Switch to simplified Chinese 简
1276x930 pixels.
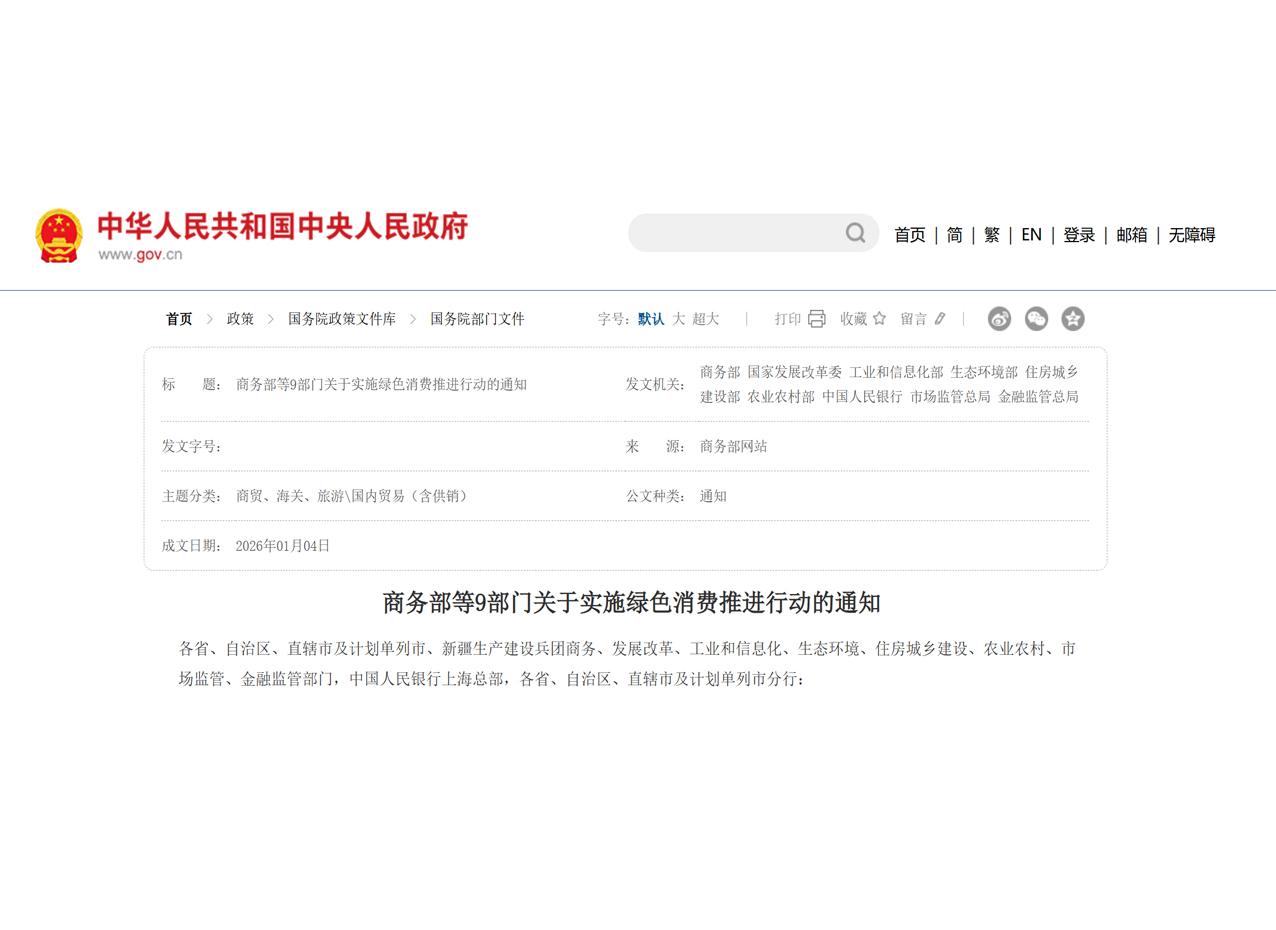955,235
